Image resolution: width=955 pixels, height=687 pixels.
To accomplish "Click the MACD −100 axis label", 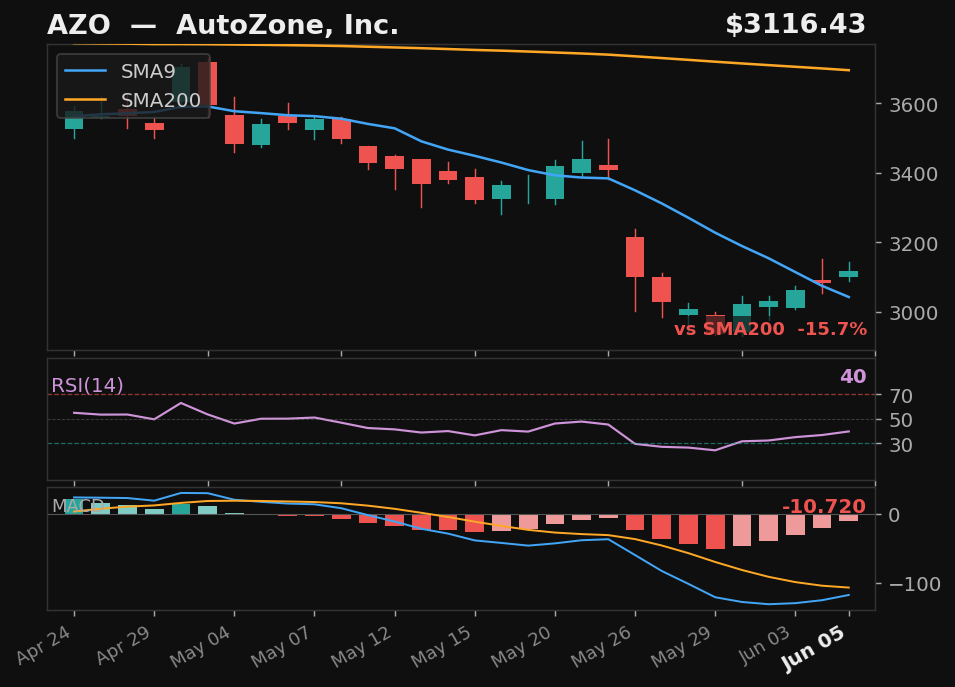I will click(915, 584).
